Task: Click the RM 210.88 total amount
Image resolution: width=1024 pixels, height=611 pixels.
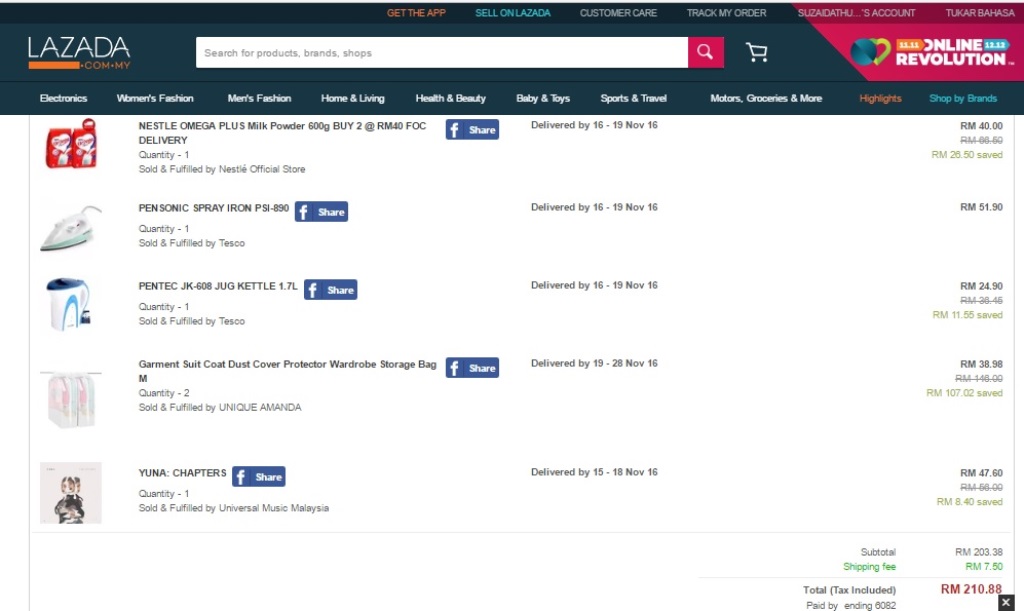Action: click(971, 589)
